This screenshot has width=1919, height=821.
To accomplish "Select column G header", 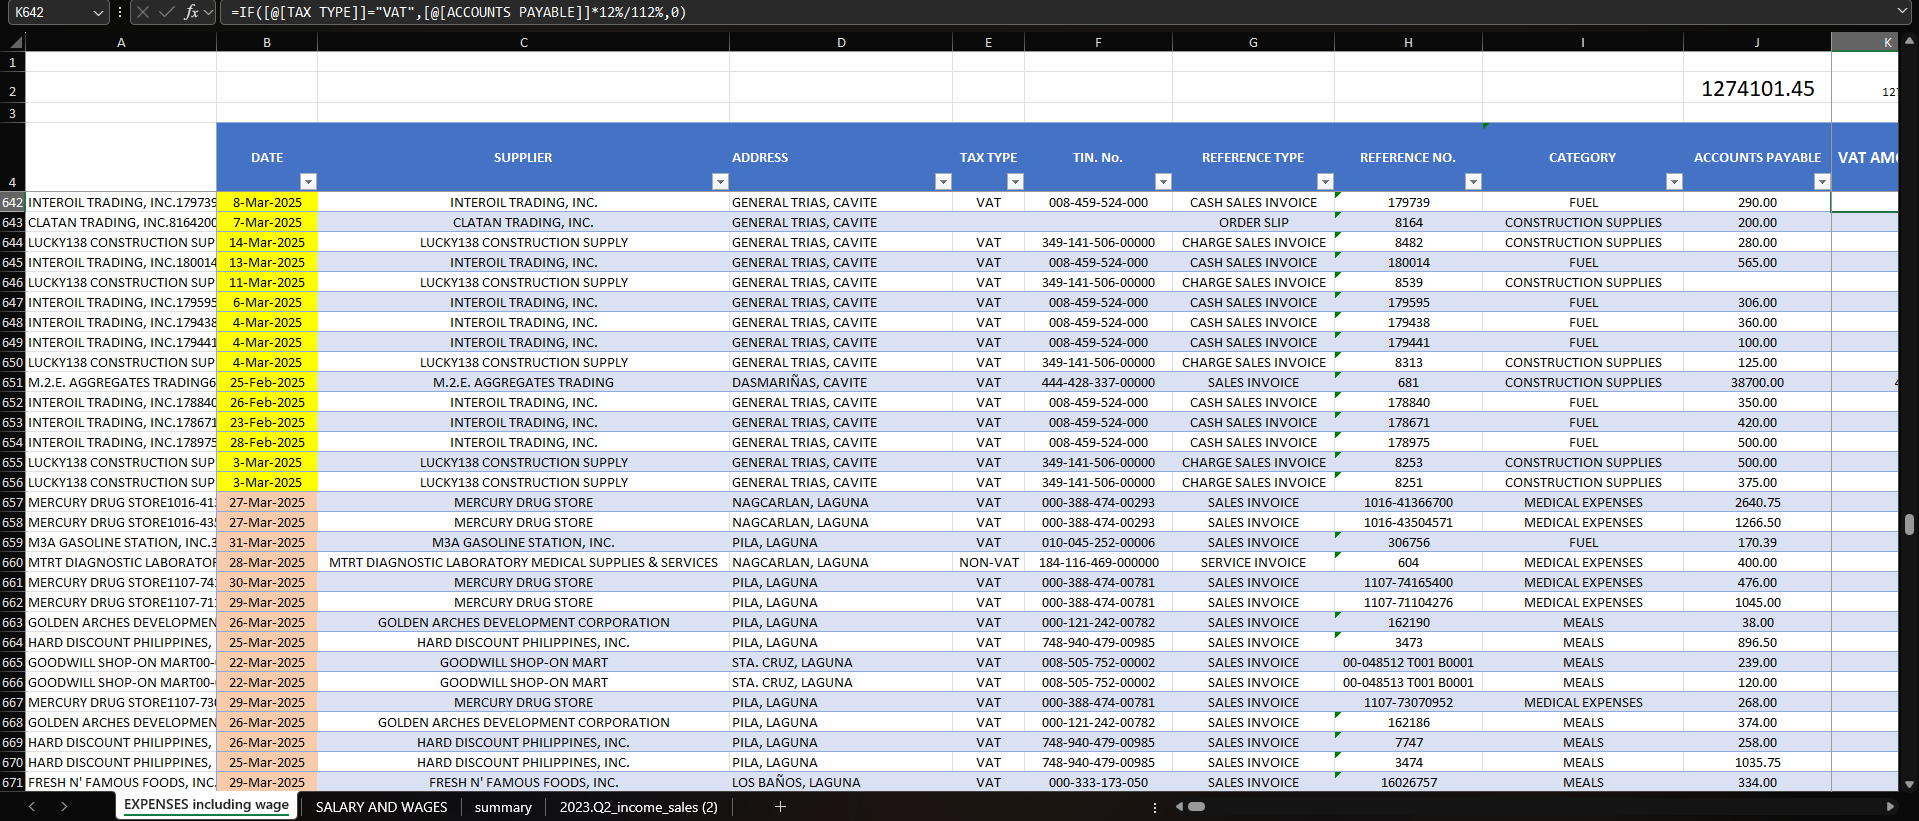I will [1253, 42].
